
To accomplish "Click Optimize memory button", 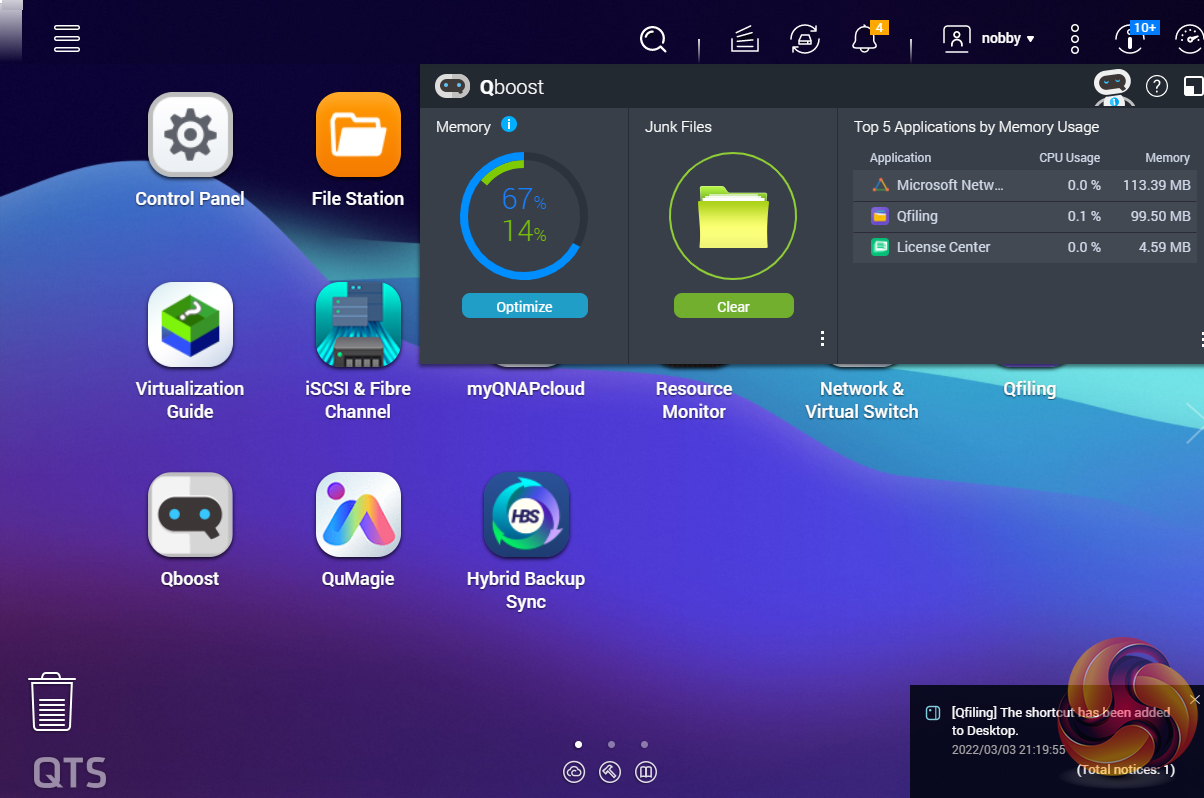I will click(x=524, y=306).
